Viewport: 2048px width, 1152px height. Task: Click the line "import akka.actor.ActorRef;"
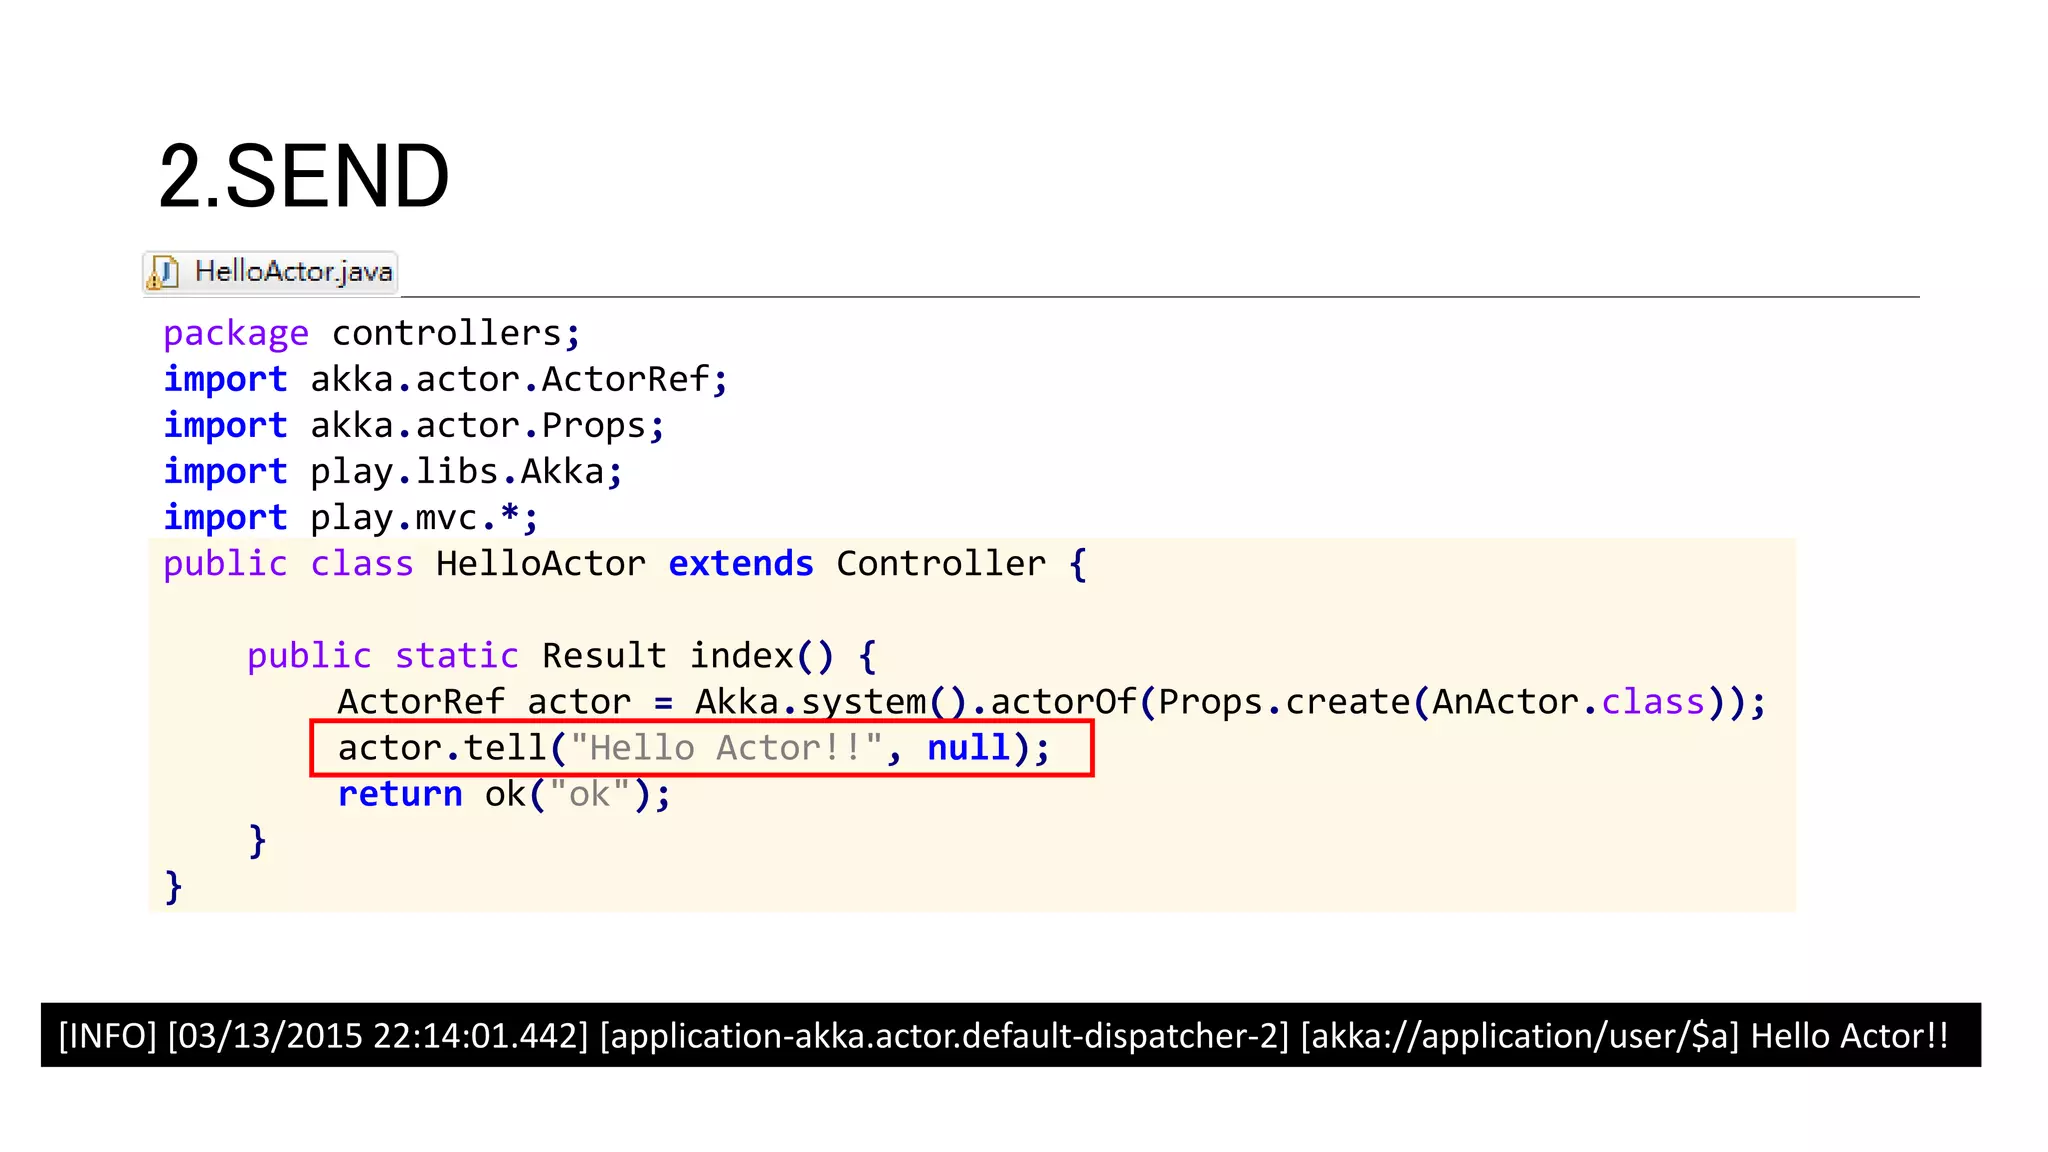[x=446, y=379]
